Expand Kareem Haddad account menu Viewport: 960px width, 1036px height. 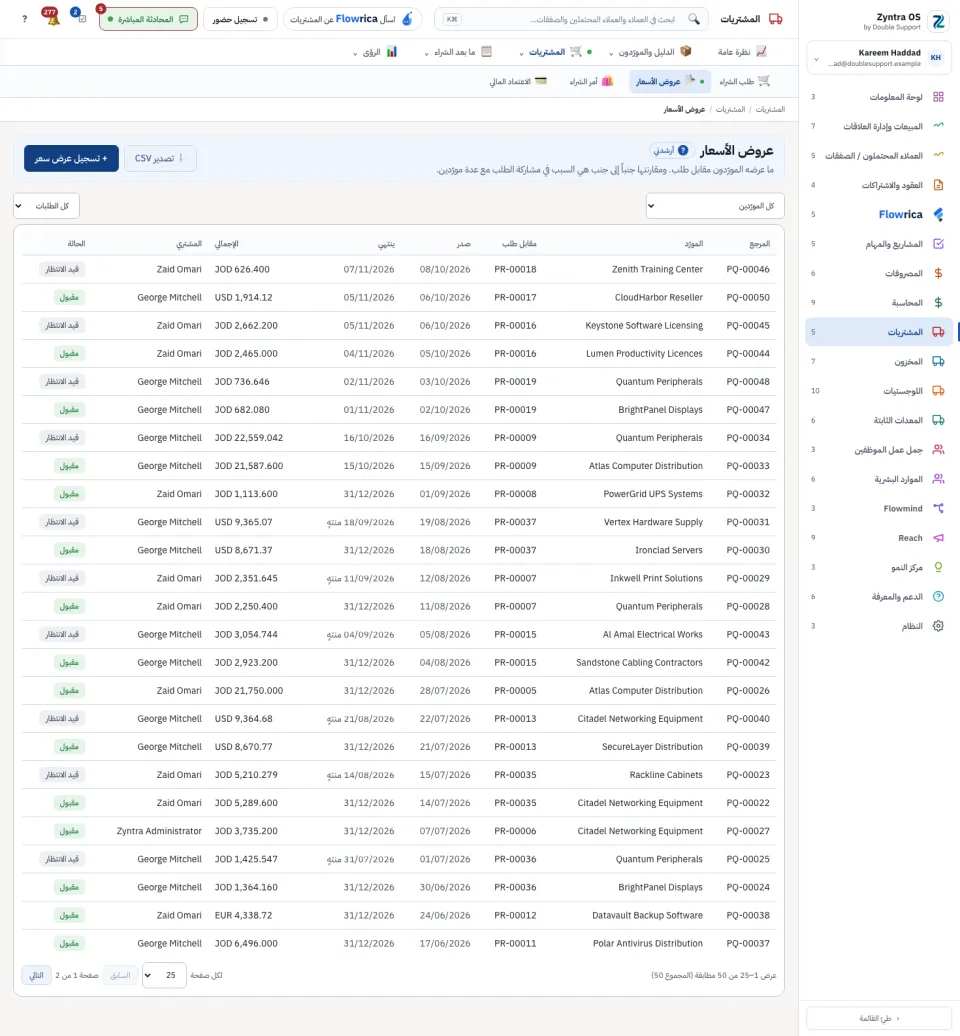click(879, 57)
